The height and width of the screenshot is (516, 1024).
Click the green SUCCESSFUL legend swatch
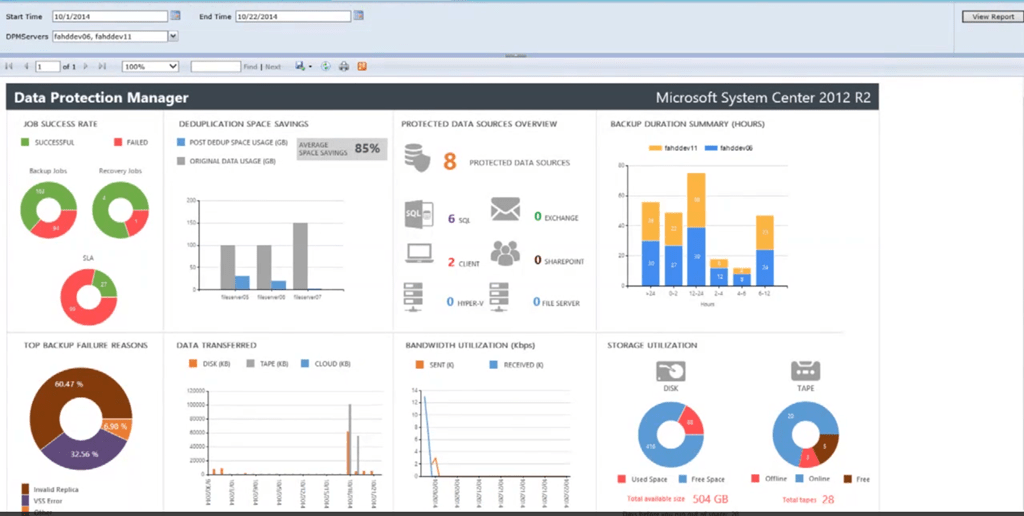(25, 142)
